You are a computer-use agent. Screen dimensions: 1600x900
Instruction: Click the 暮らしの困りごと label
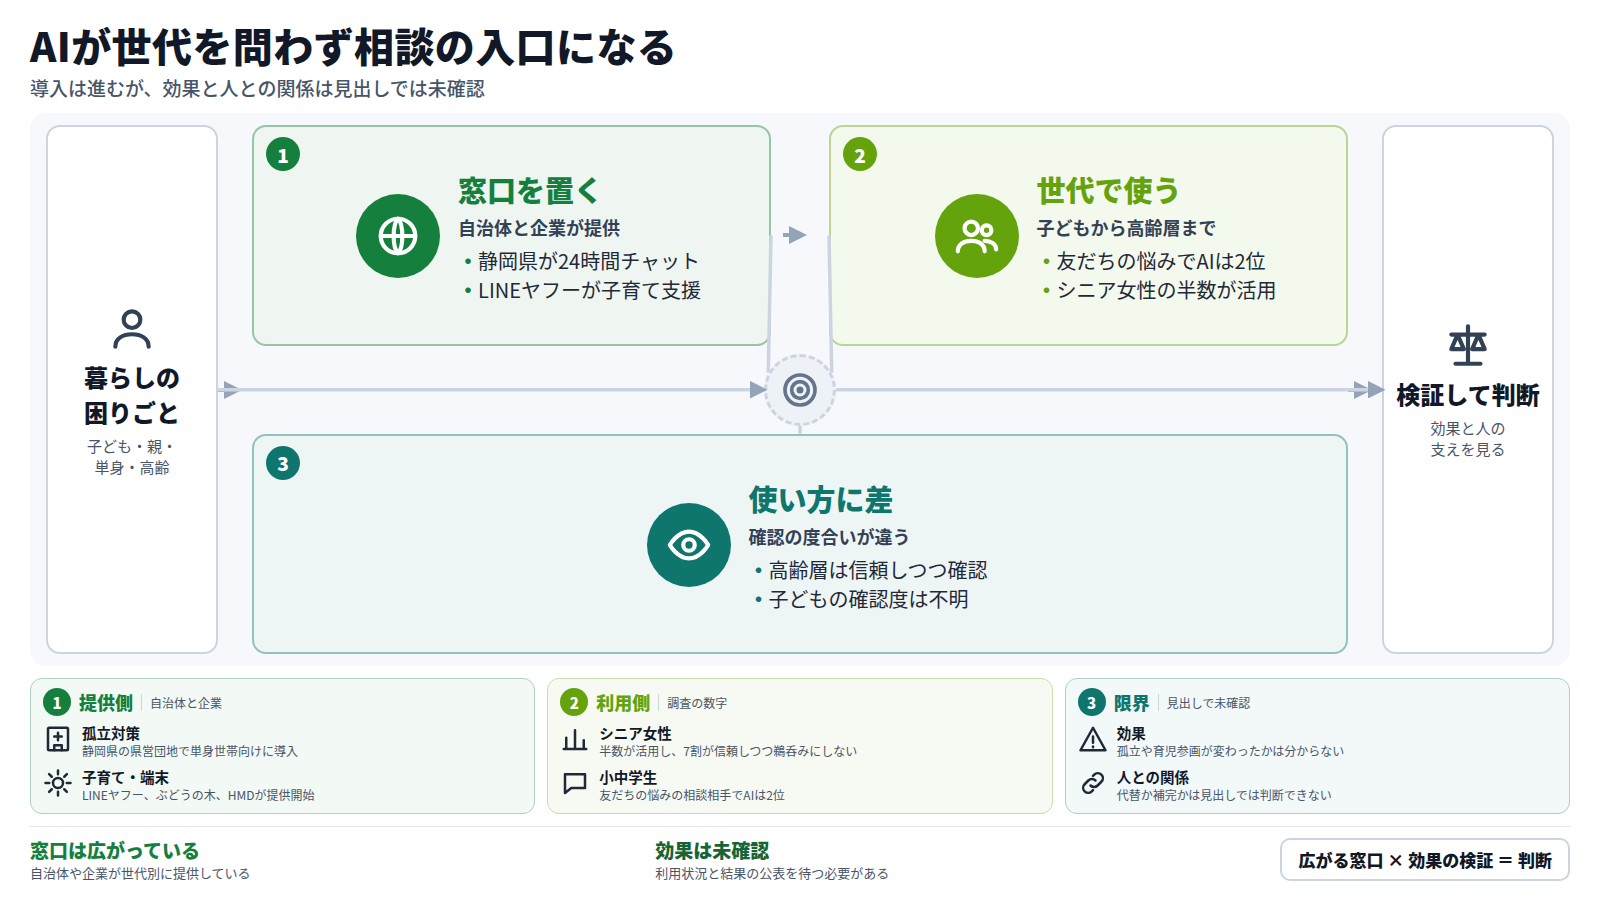pyautogui.click(x=132, y=395)
